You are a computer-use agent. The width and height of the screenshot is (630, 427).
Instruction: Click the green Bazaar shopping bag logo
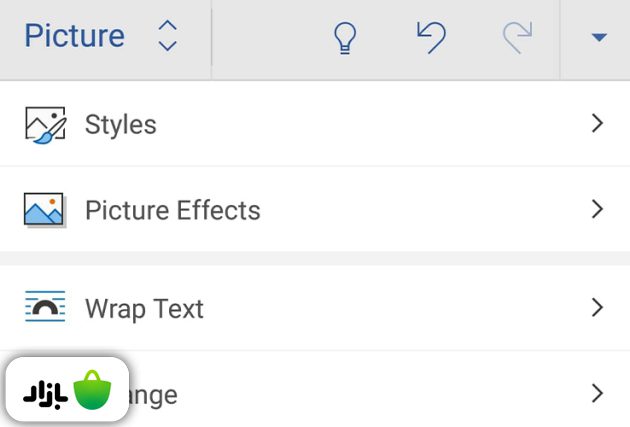(x=92, y=390)
